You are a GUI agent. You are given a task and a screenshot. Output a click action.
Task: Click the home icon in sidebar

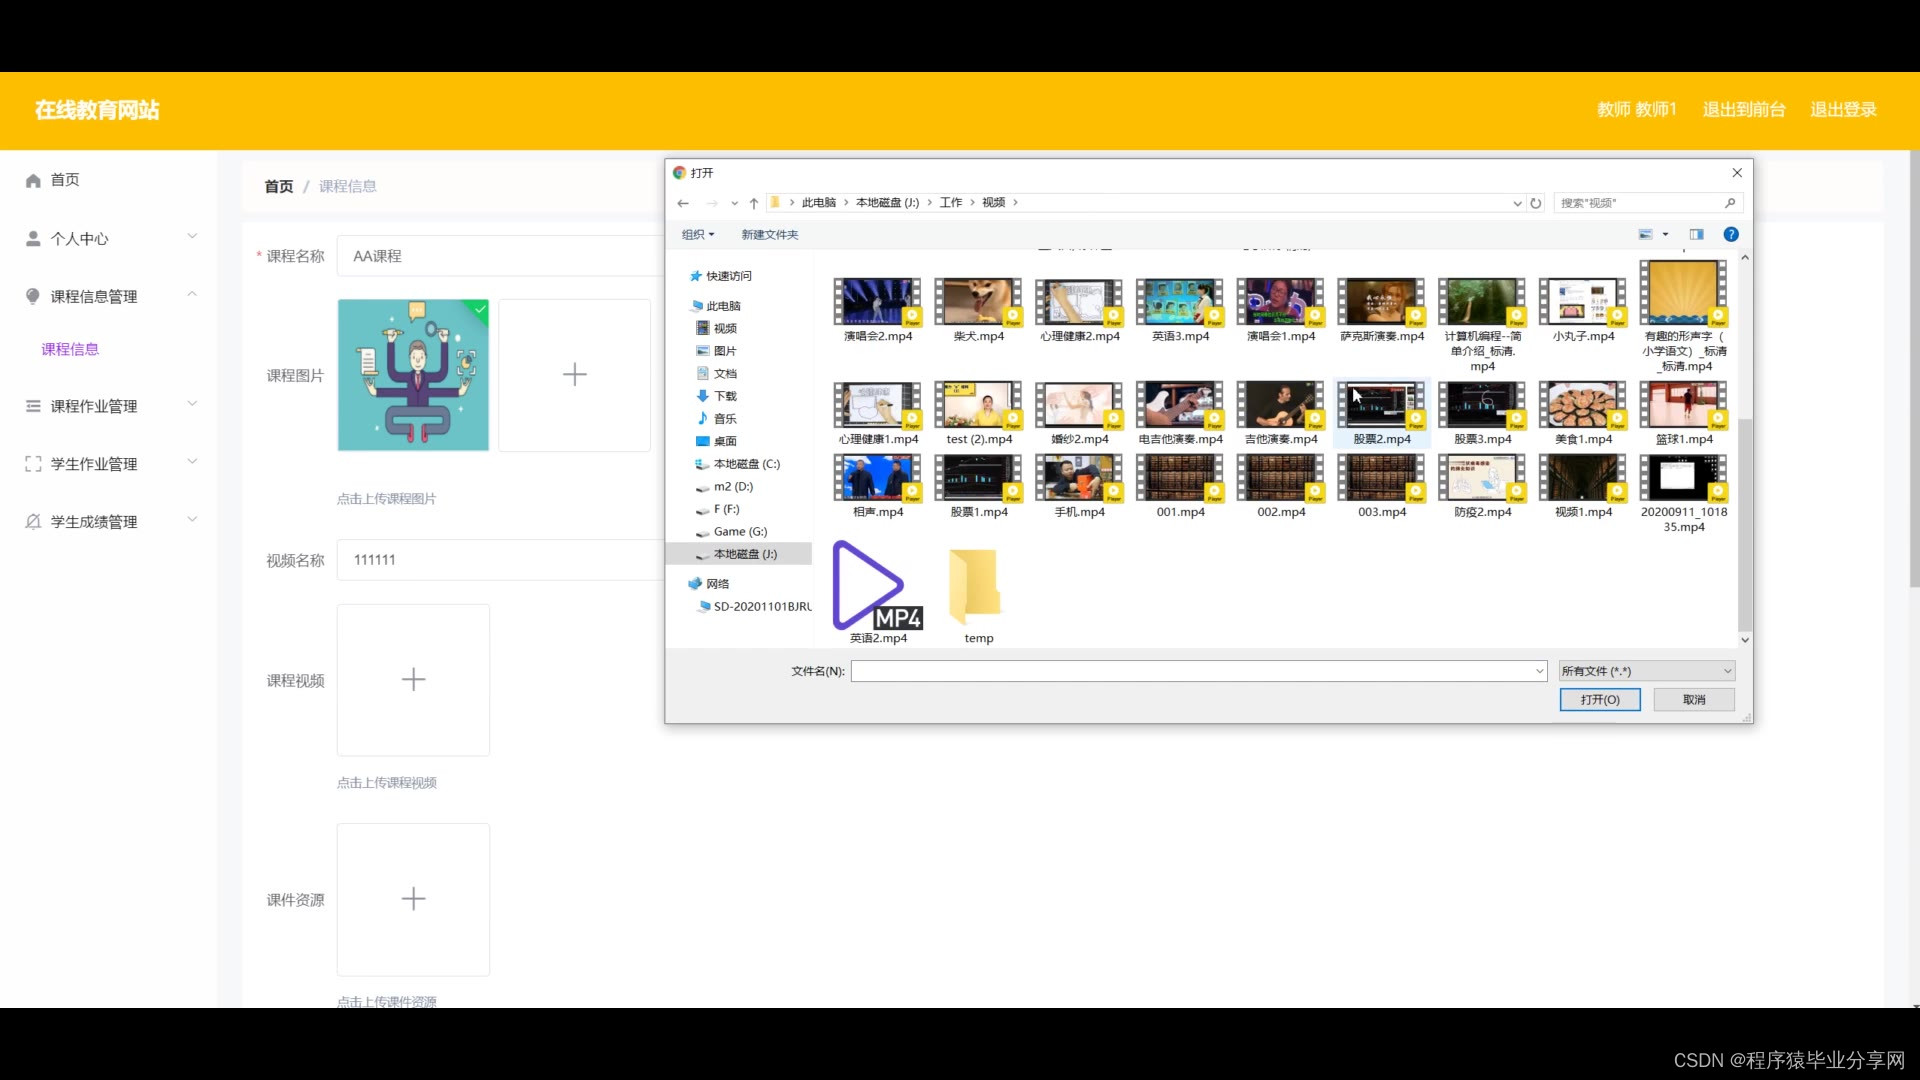pos(33,181)
